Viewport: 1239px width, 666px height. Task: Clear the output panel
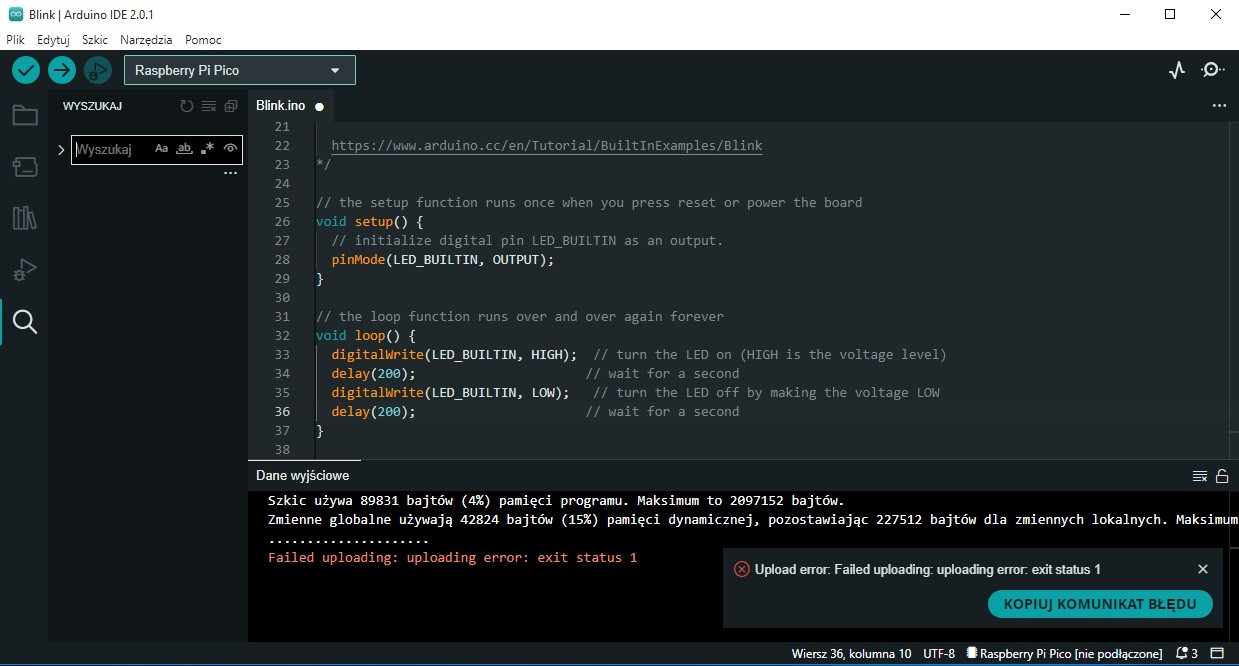[x=1200, y=476]
